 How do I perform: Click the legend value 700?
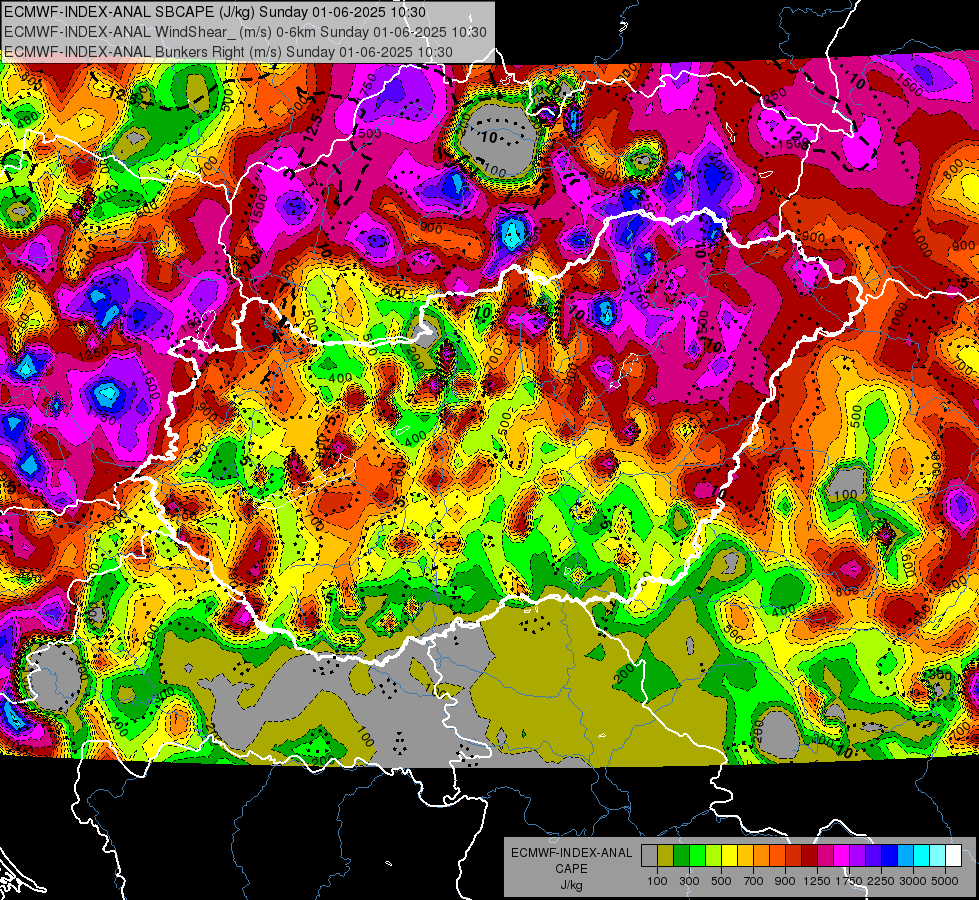pyautogui.click(x=754, y=881)
